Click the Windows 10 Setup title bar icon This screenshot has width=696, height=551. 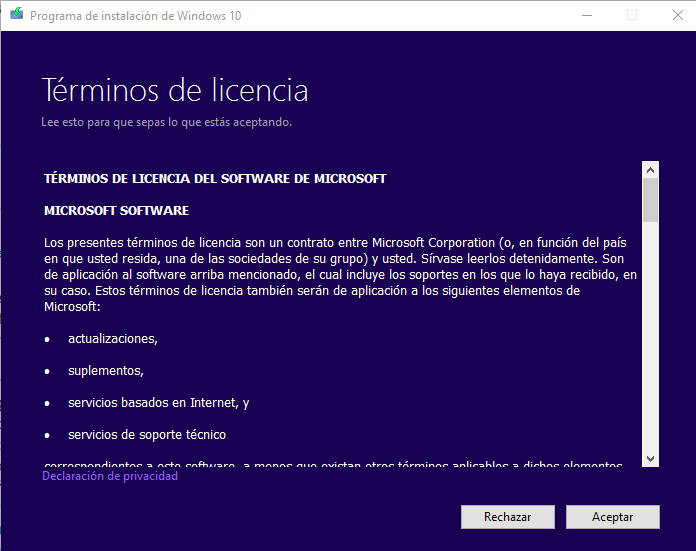16,14
